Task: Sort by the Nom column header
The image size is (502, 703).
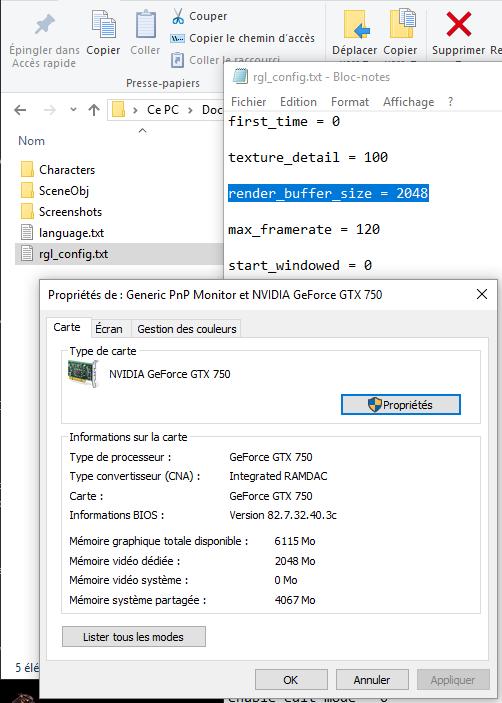Action: (31, 141)
